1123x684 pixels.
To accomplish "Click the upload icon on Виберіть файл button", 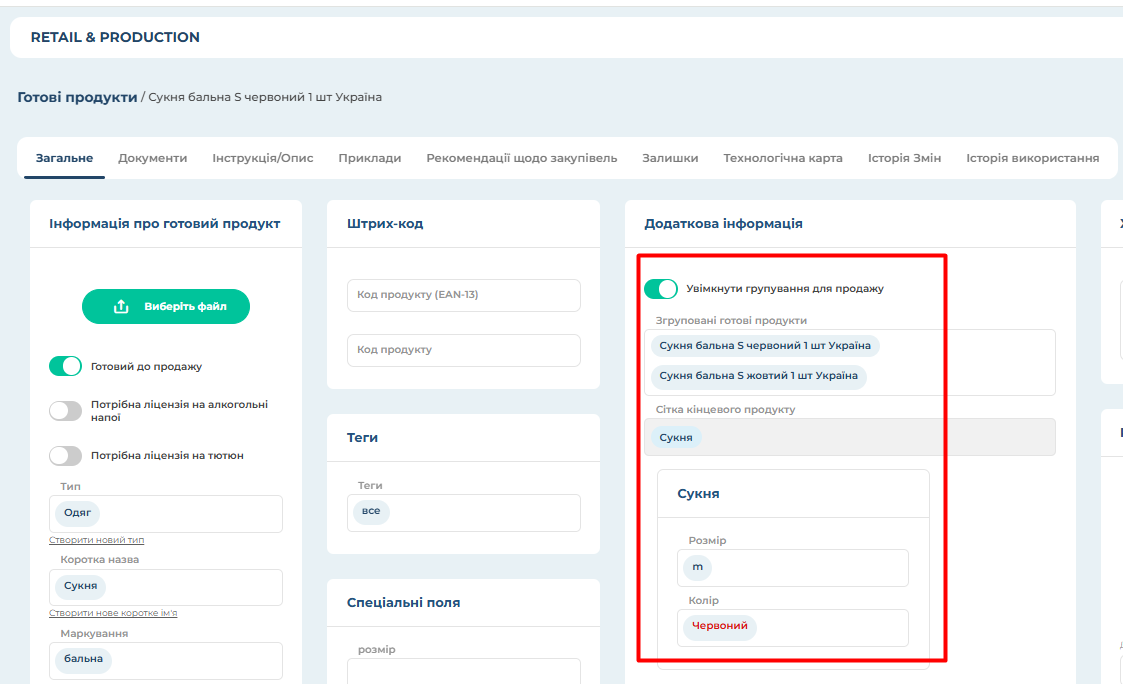I will pos(121,307).
